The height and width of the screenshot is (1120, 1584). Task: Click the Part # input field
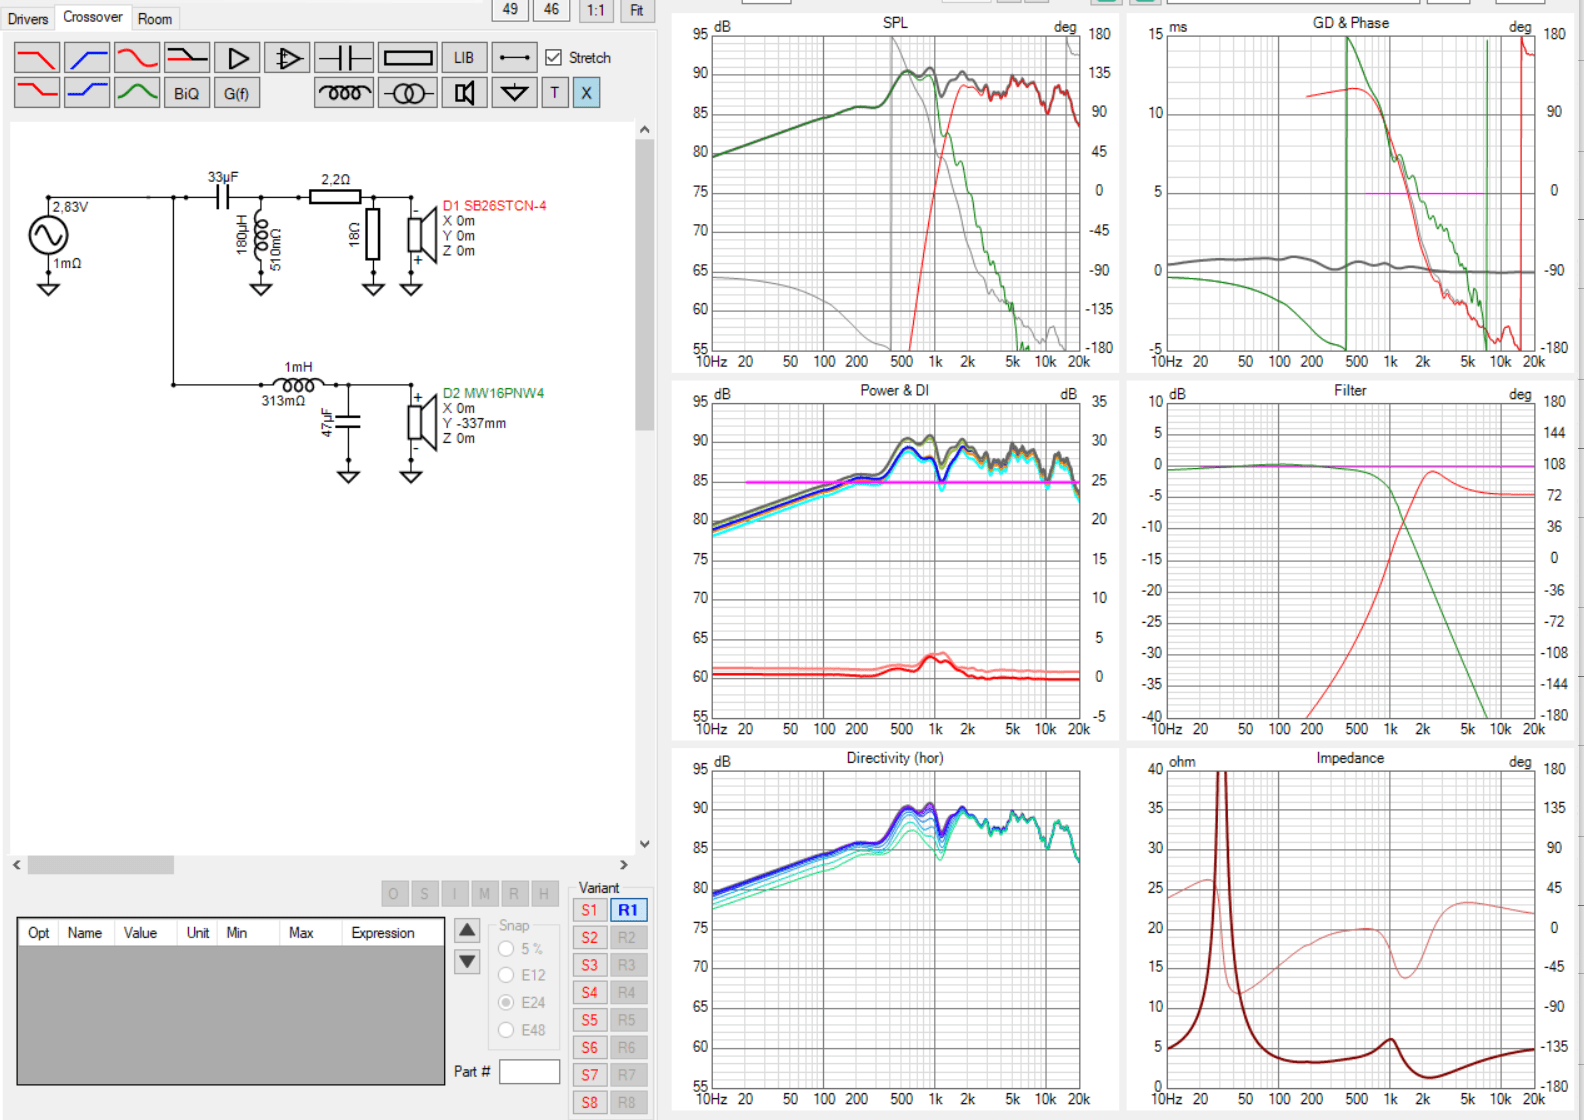click(529, 1071)
